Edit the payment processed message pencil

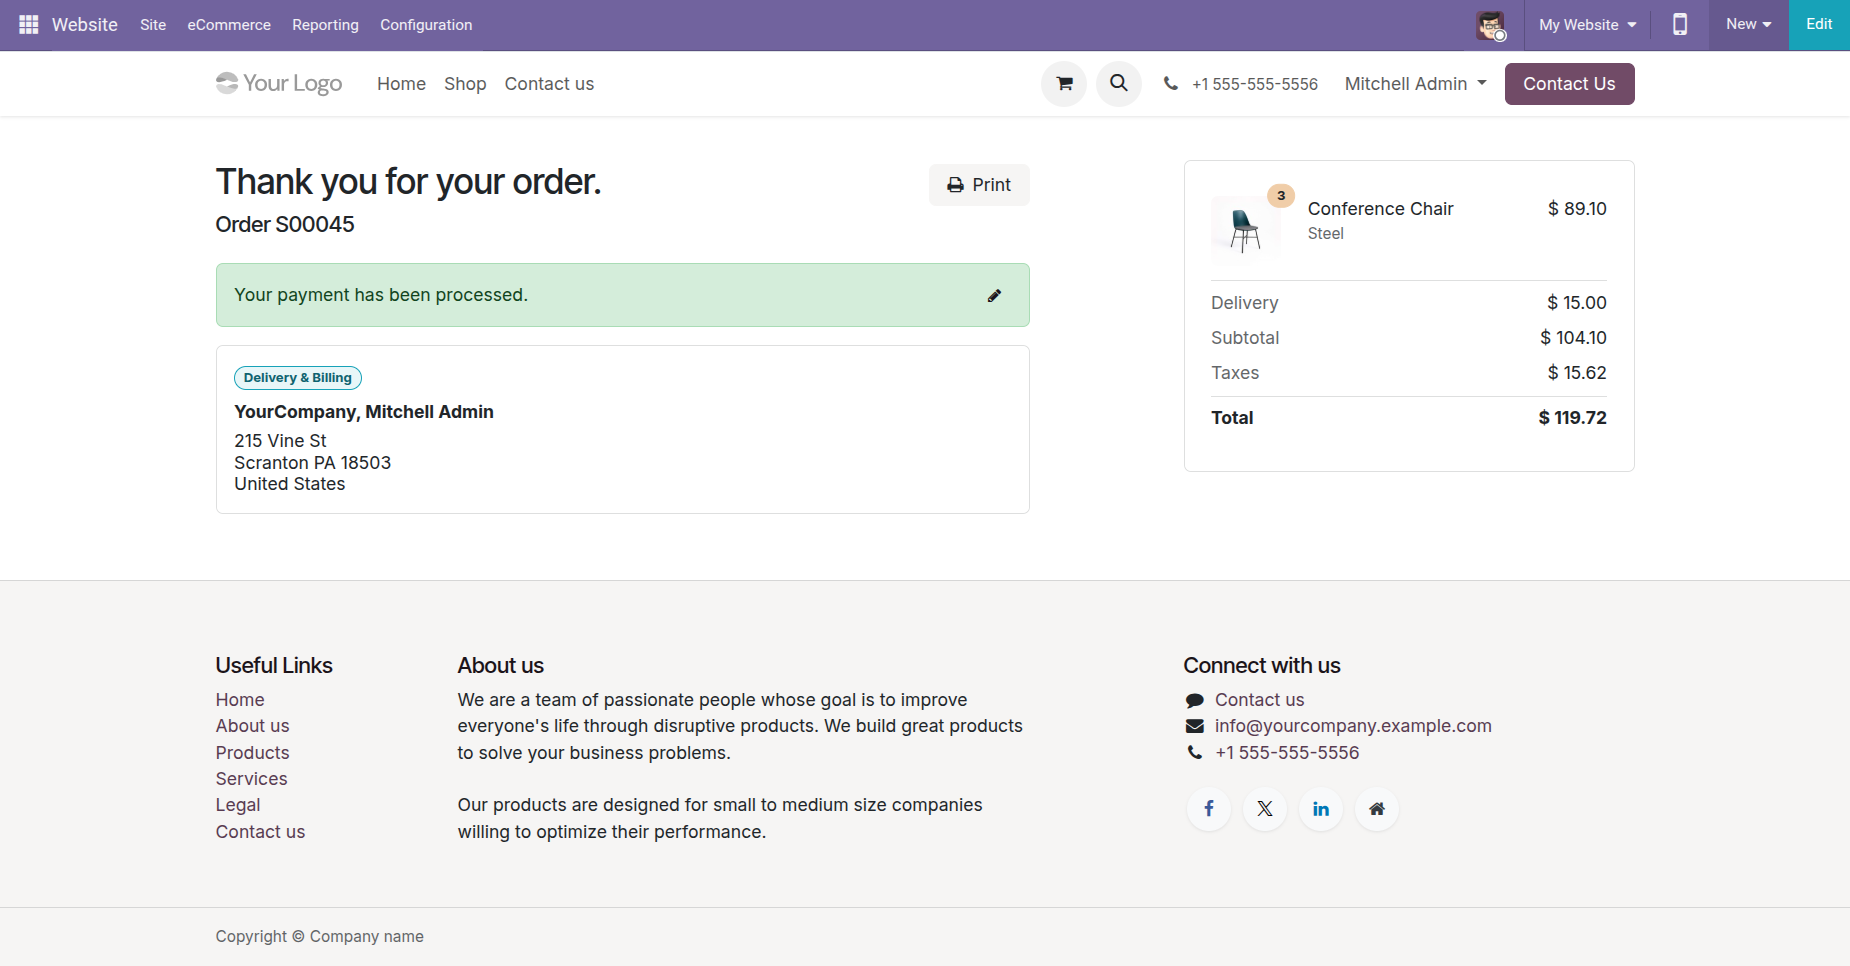pyautogui.click(x=994, y=296)
